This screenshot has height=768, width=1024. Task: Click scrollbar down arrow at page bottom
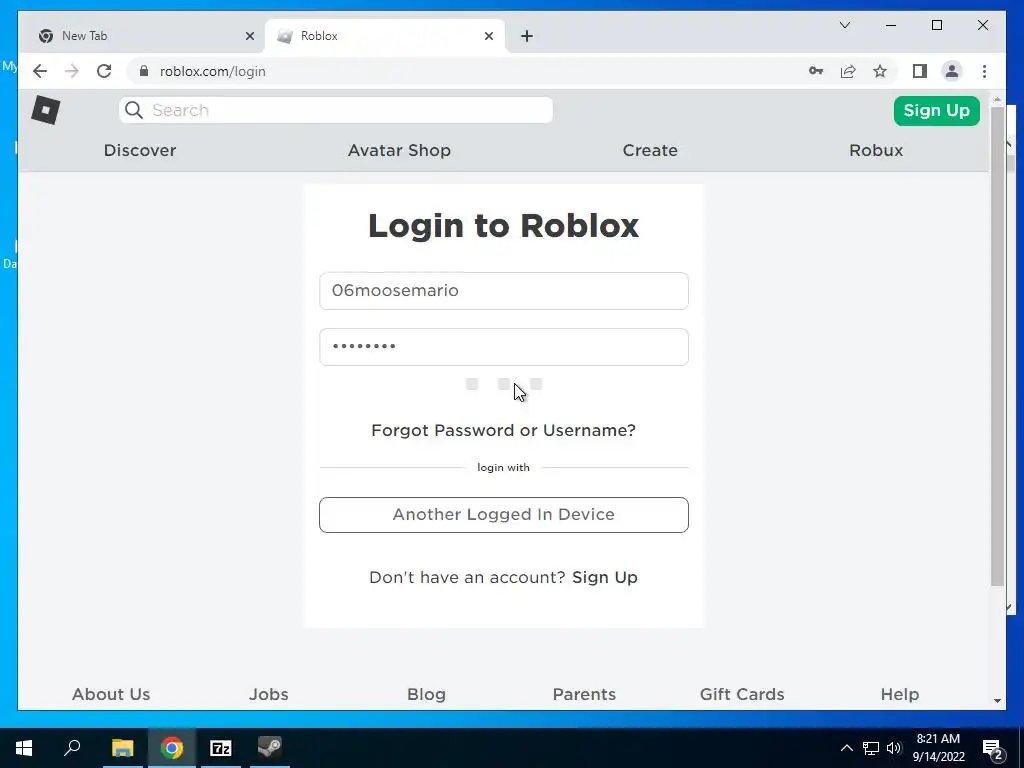[997, 701]
